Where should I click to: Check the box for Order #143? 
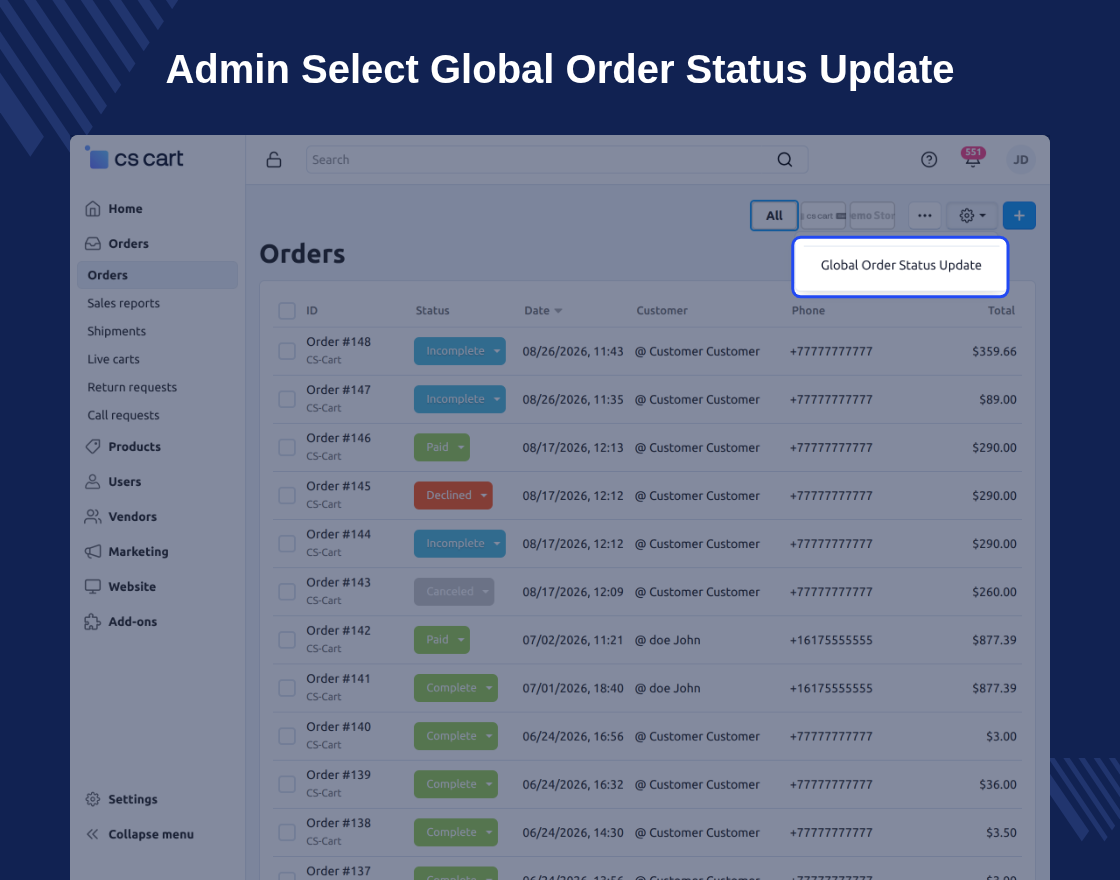click(287, 591)
